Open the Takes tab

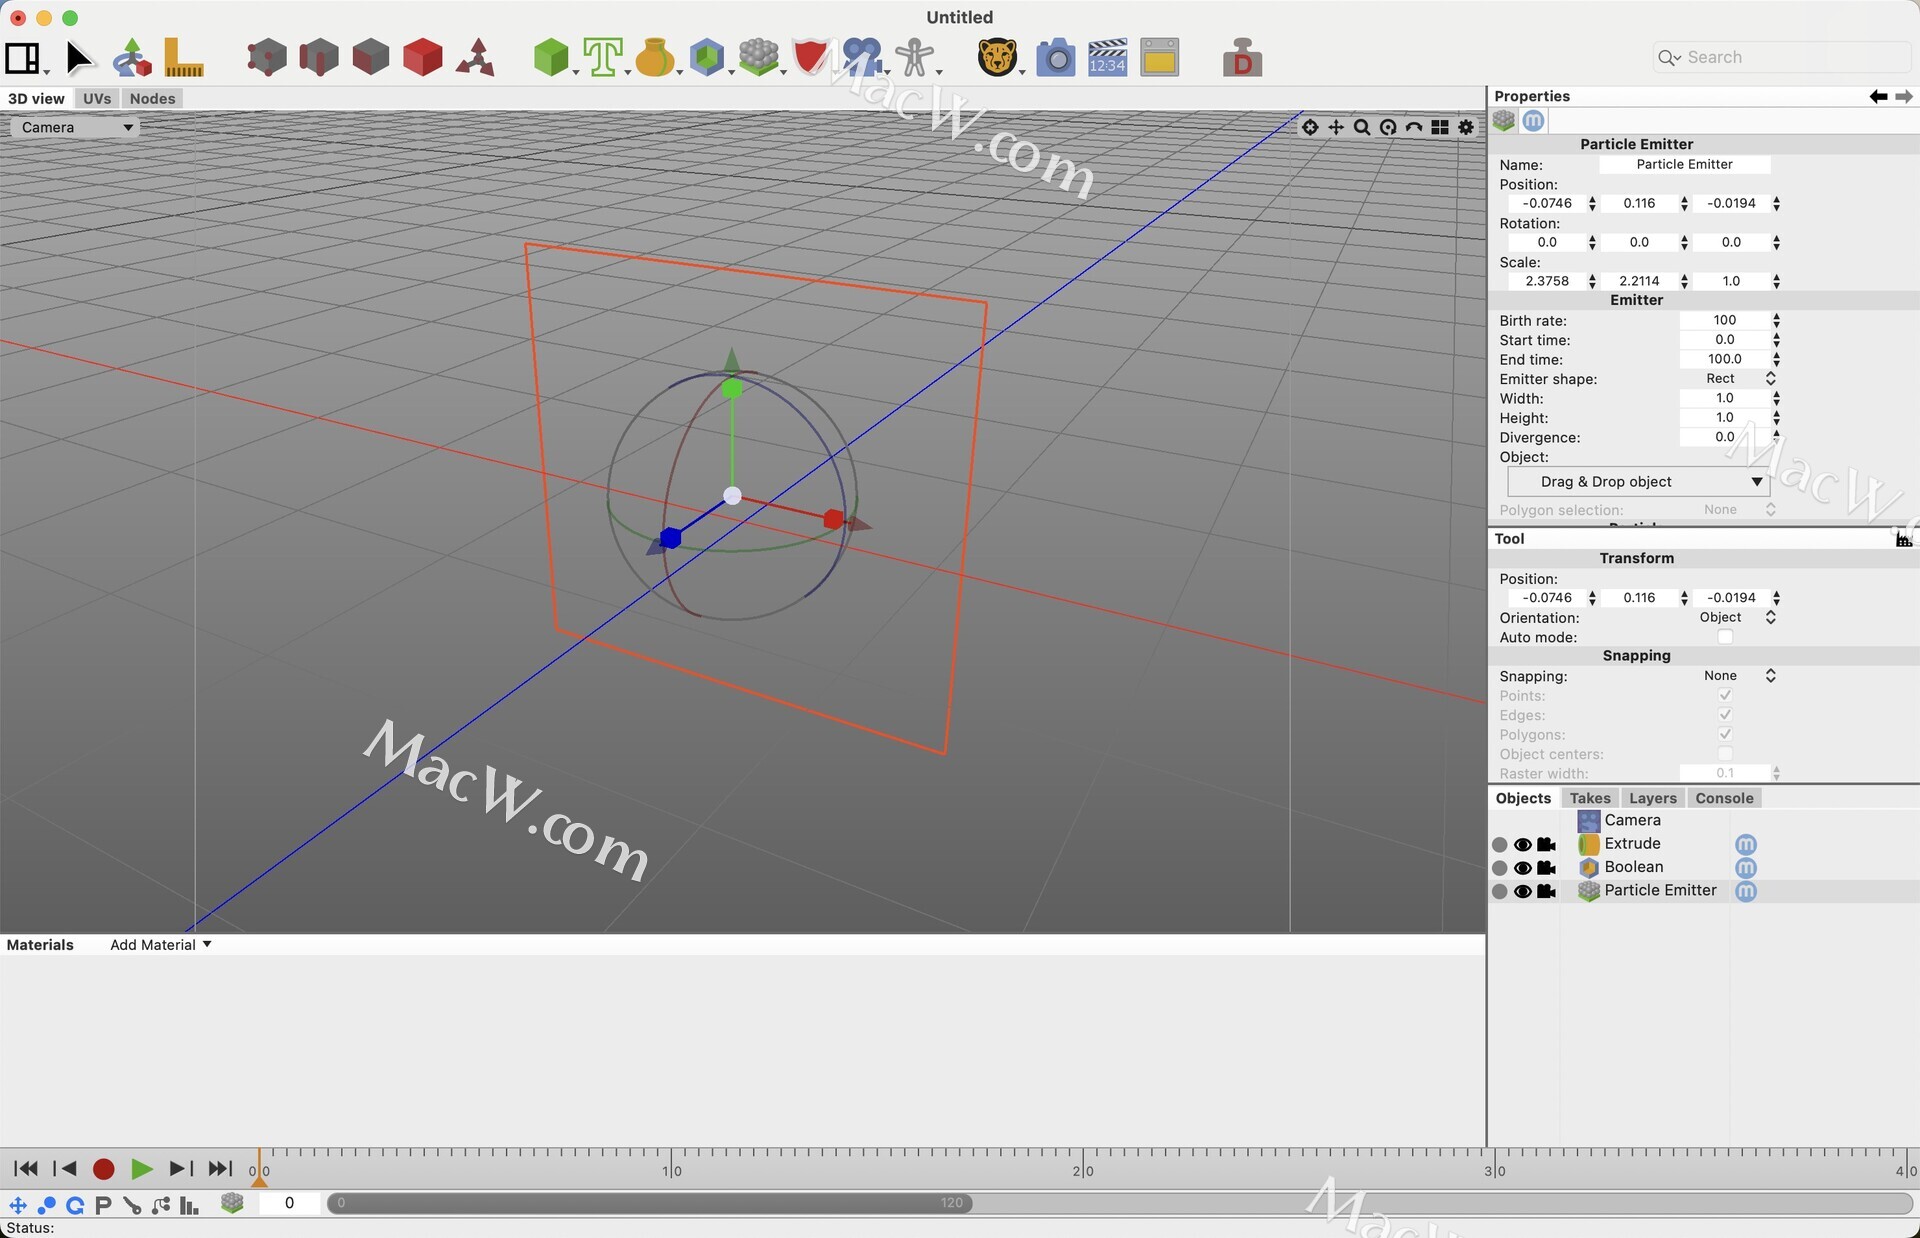pyautogui.click(x=1590, y=798)
